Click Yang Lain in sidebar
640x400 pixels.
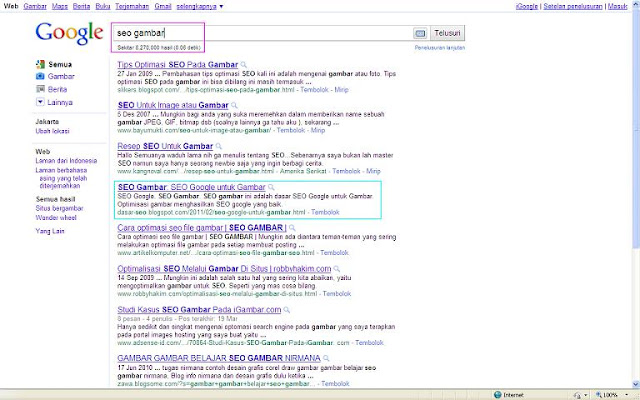50,231
